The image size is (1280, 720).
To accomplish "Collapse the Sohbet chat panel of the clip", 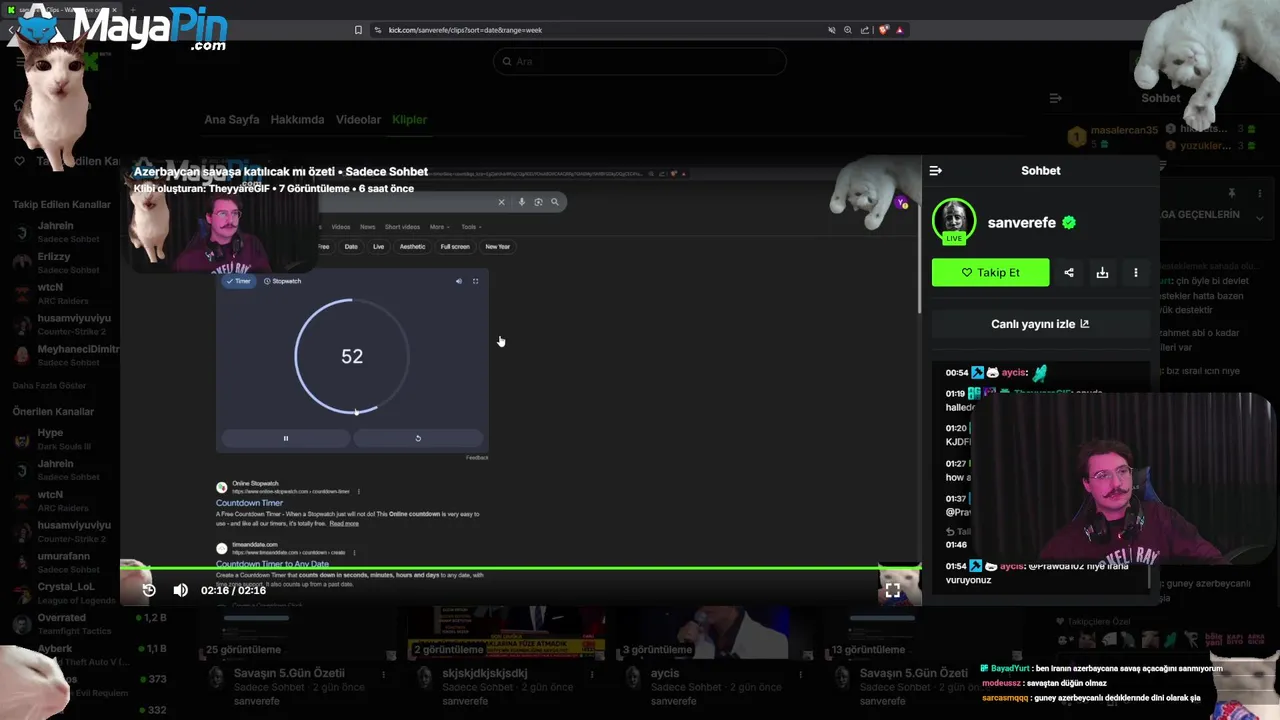I will point(935,171).
